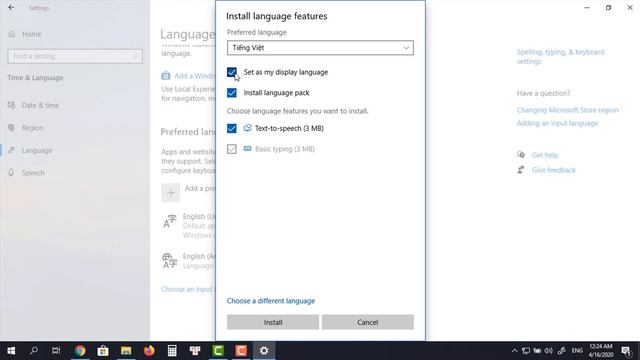Open Spelling, typing, & keyboard settings link
The height and width of the screenshot is (360, 640).
560,57
